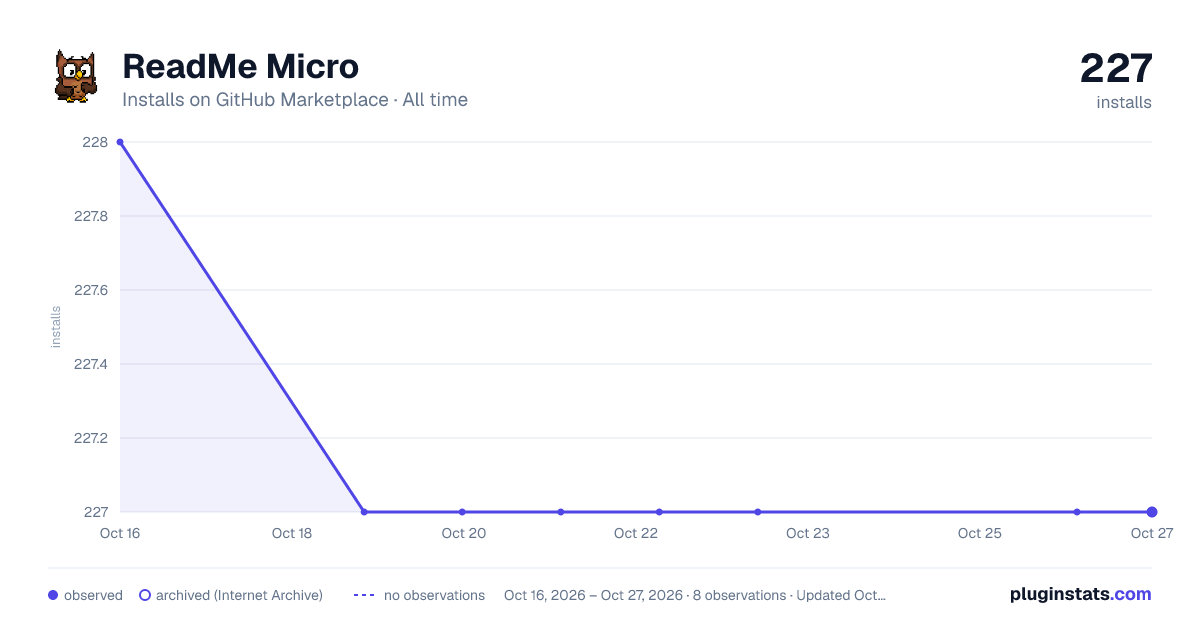Select the large final data point at Oct 27

point(1152,512)
